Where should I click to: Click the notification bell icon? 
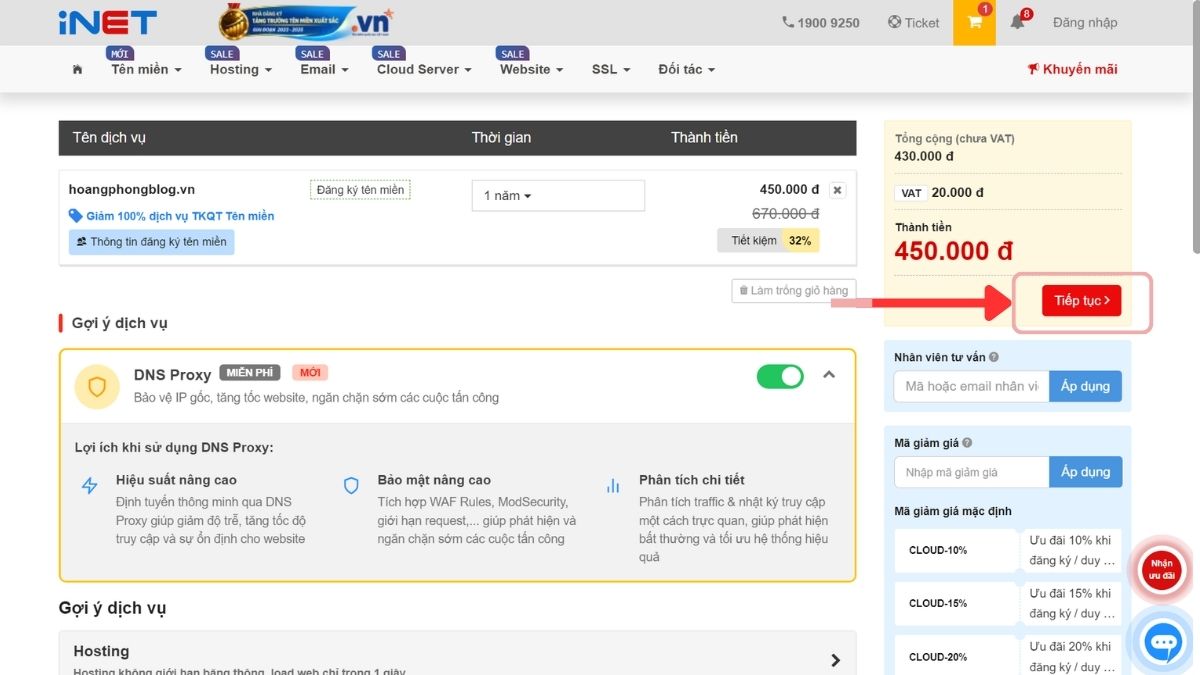(1017, 23)
